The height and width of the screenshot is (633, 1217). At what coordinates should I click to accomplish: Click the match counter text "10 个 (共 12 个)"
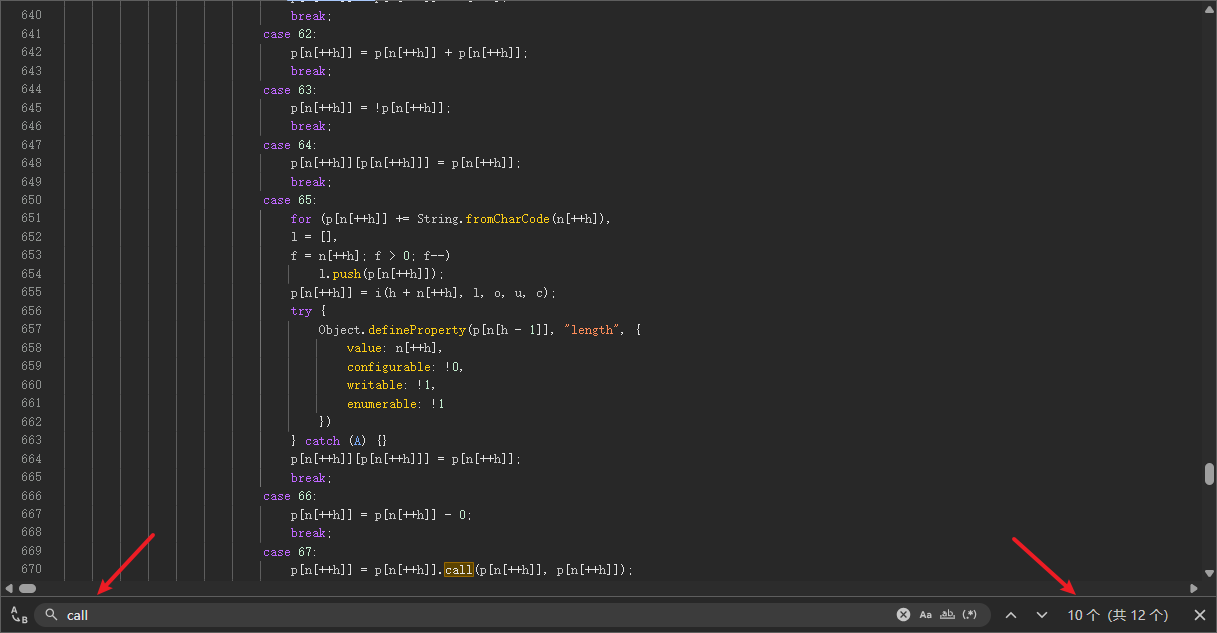1117,615
